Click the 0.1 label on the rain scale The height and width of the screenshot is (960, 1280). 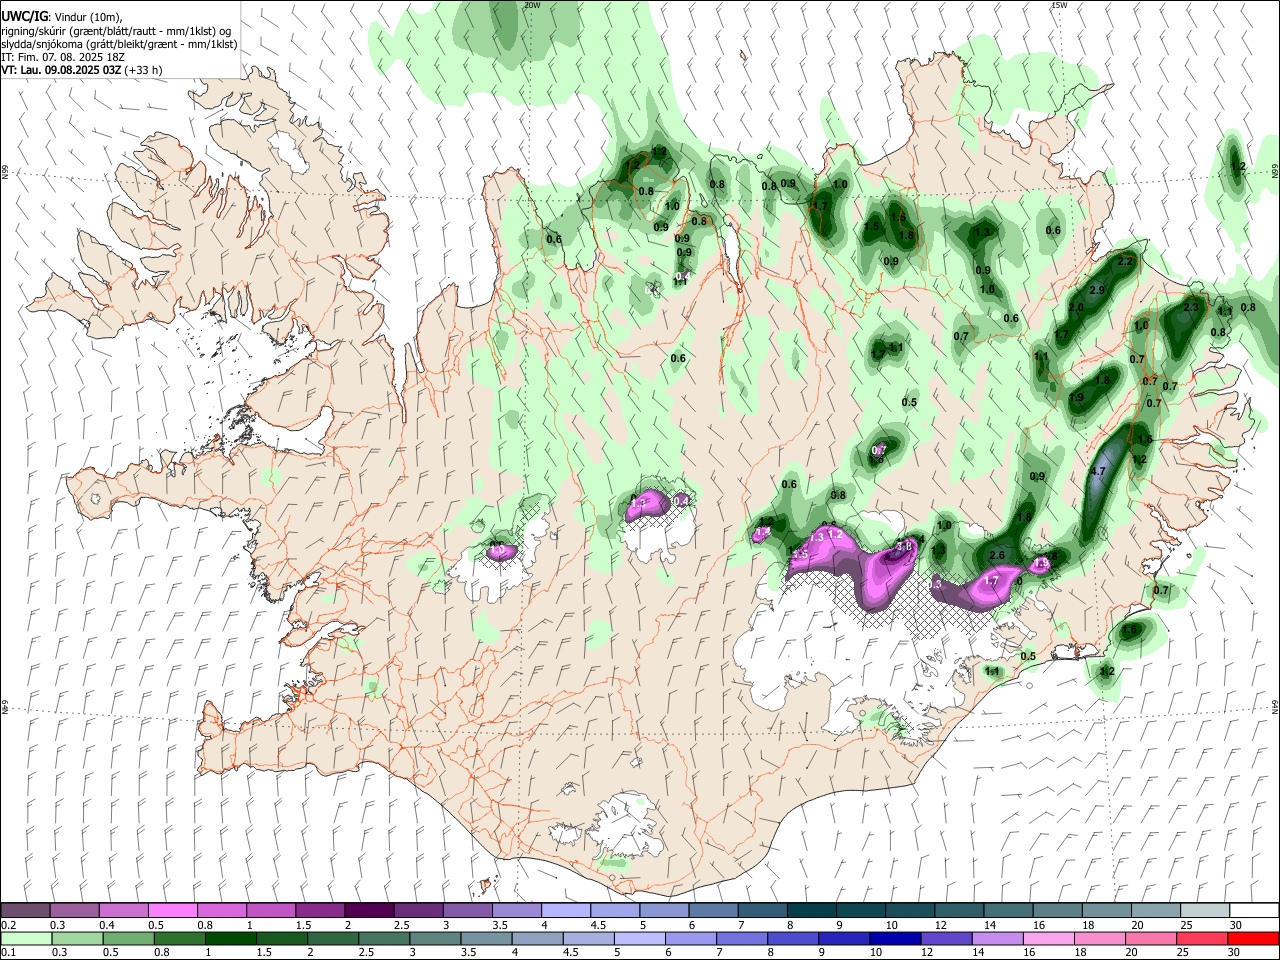(8, 953)
